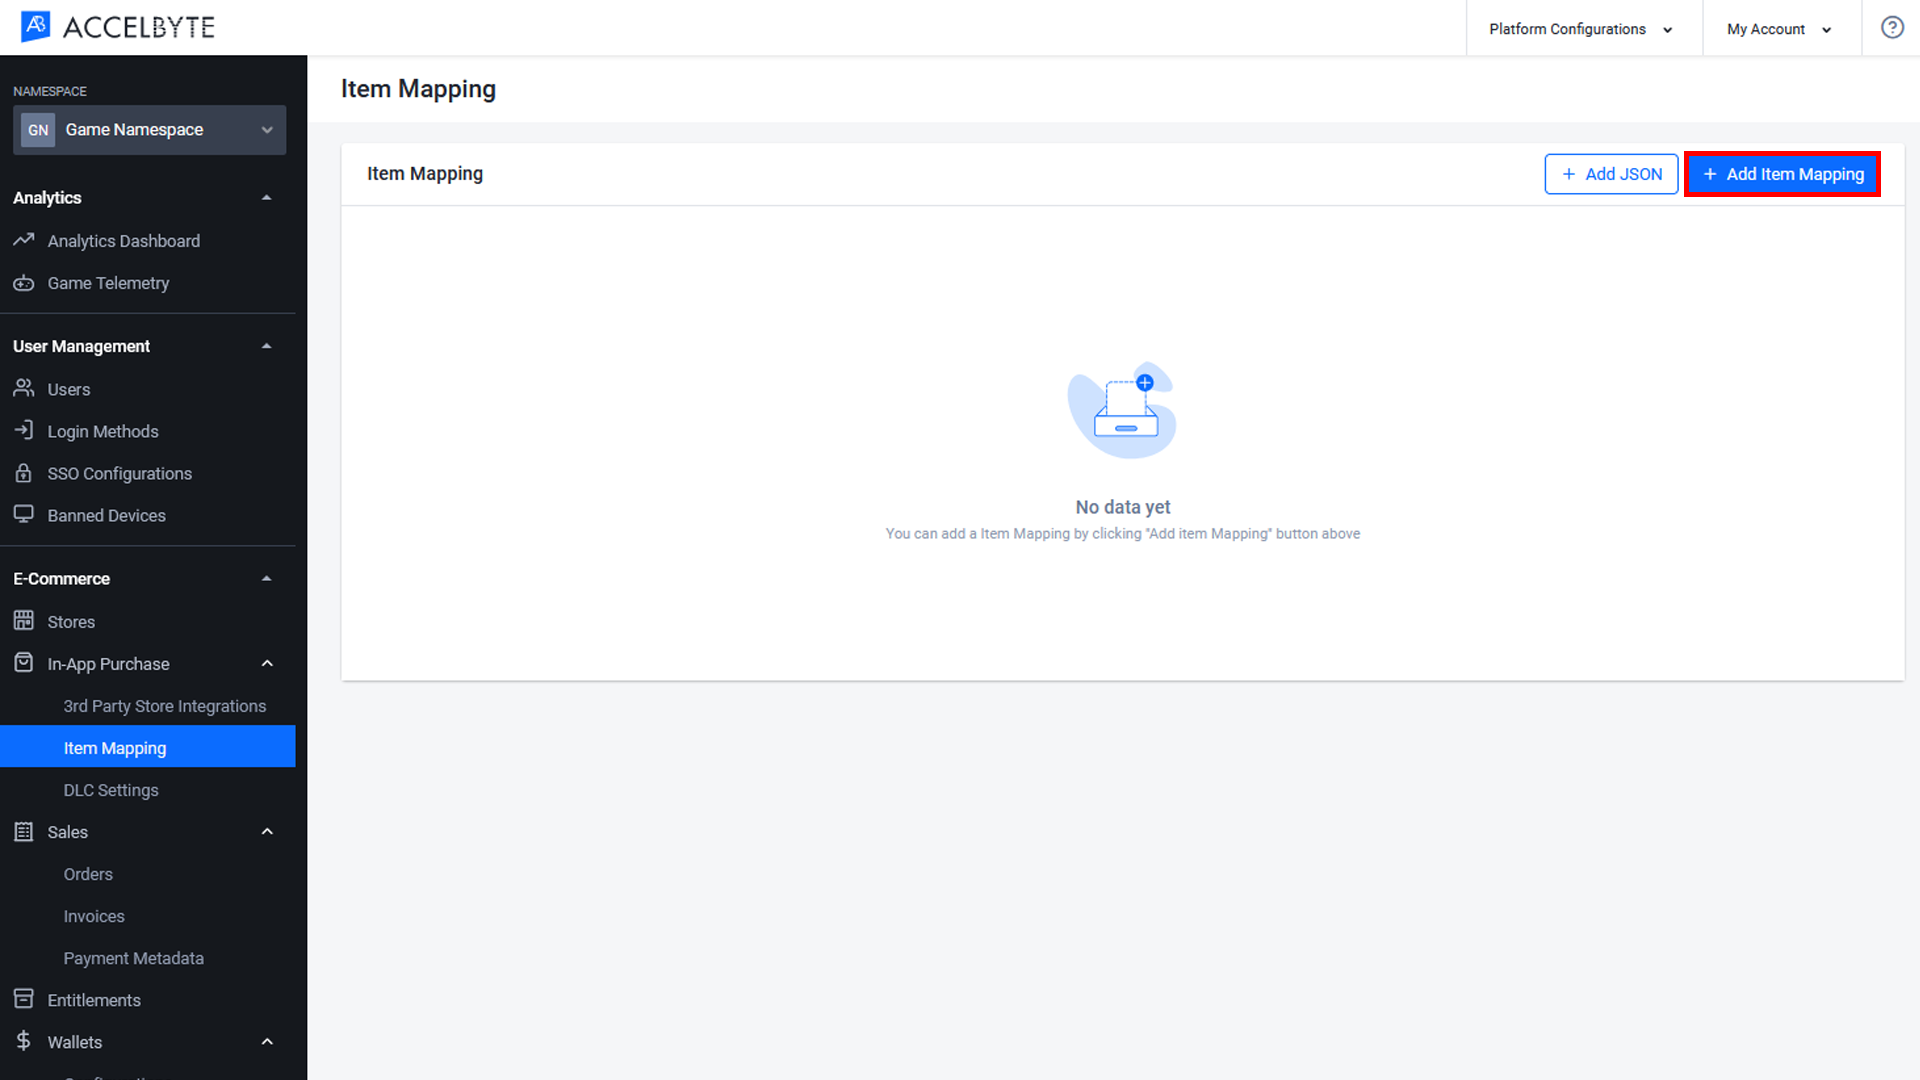Image resolution: width=1920 pixels, height=1080 pixels.
Task: Open Platform Configurations dropdown
Action: [1580, 29]
